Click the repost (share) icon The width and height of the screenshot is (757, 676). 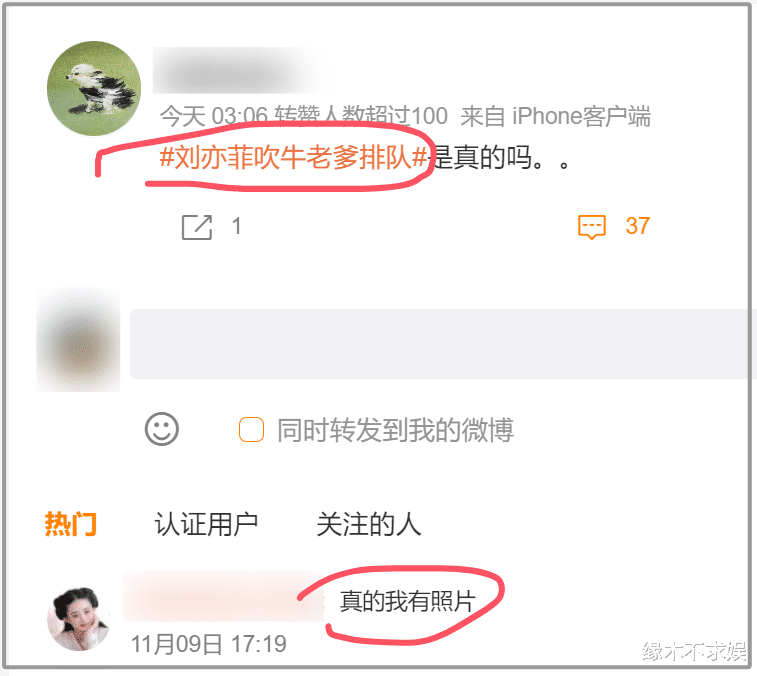pyautogui.click(x=196, y=227)
